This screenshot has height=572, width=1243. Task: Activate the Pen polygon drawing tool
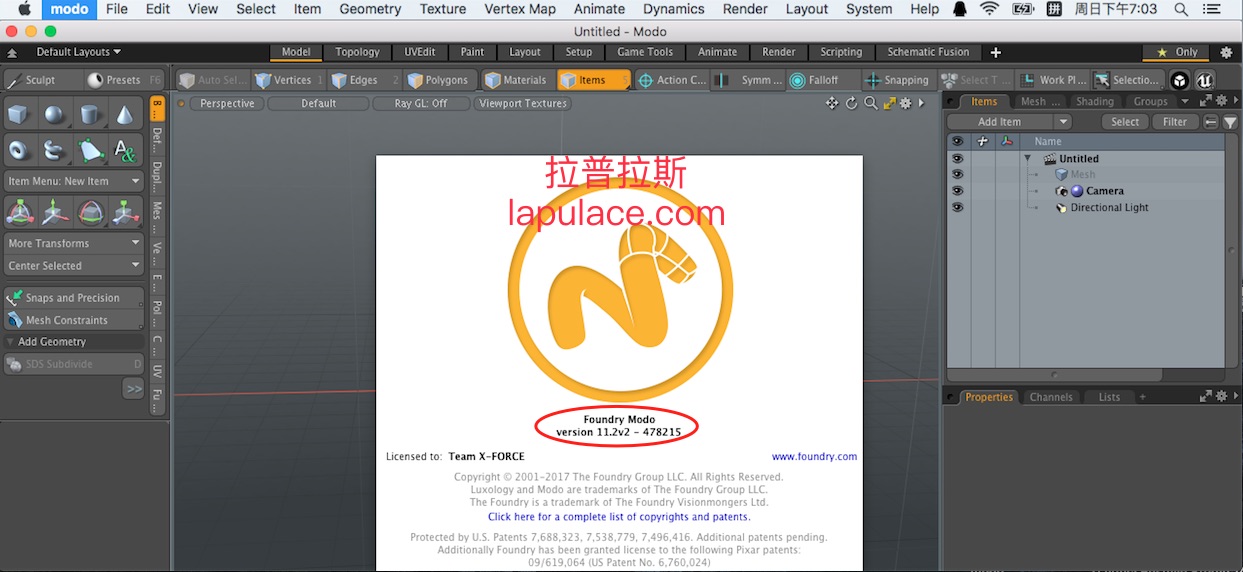(90, 151)
